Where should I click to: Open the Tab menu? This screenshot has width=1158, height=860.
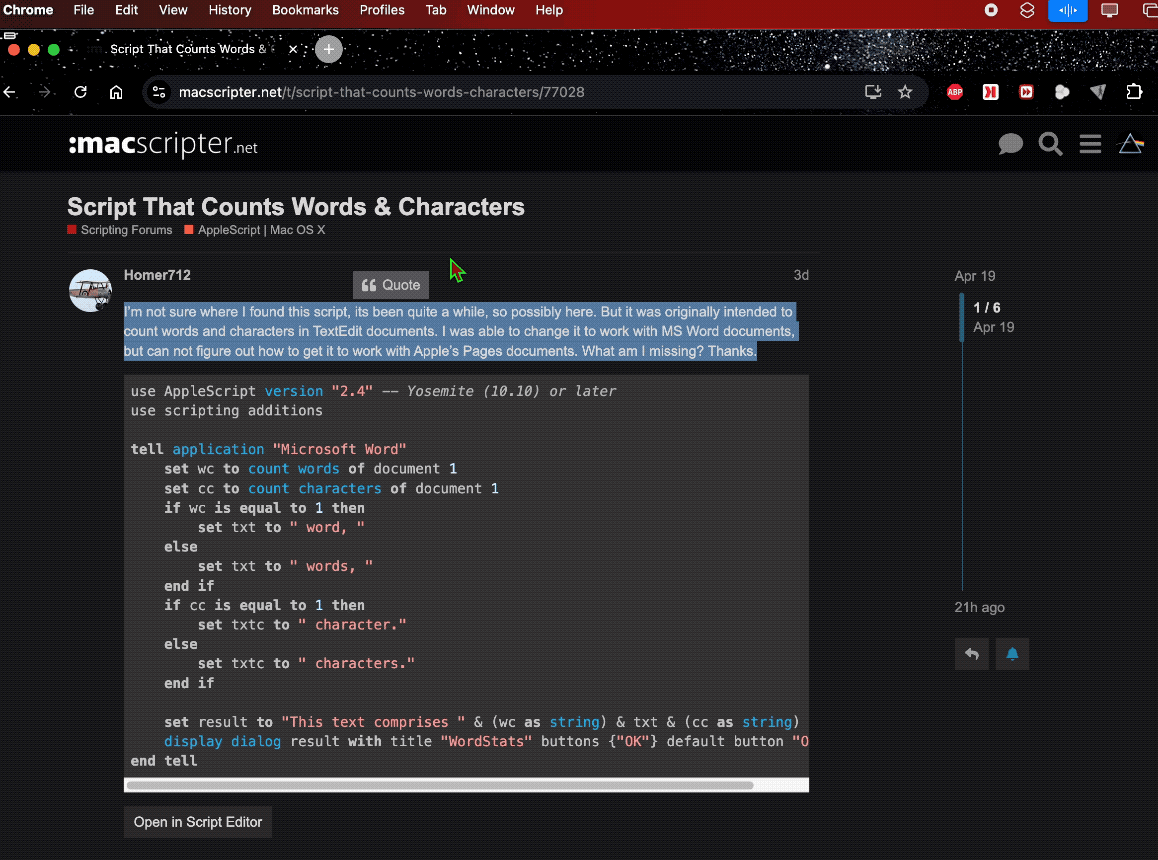tap(436, 10)
